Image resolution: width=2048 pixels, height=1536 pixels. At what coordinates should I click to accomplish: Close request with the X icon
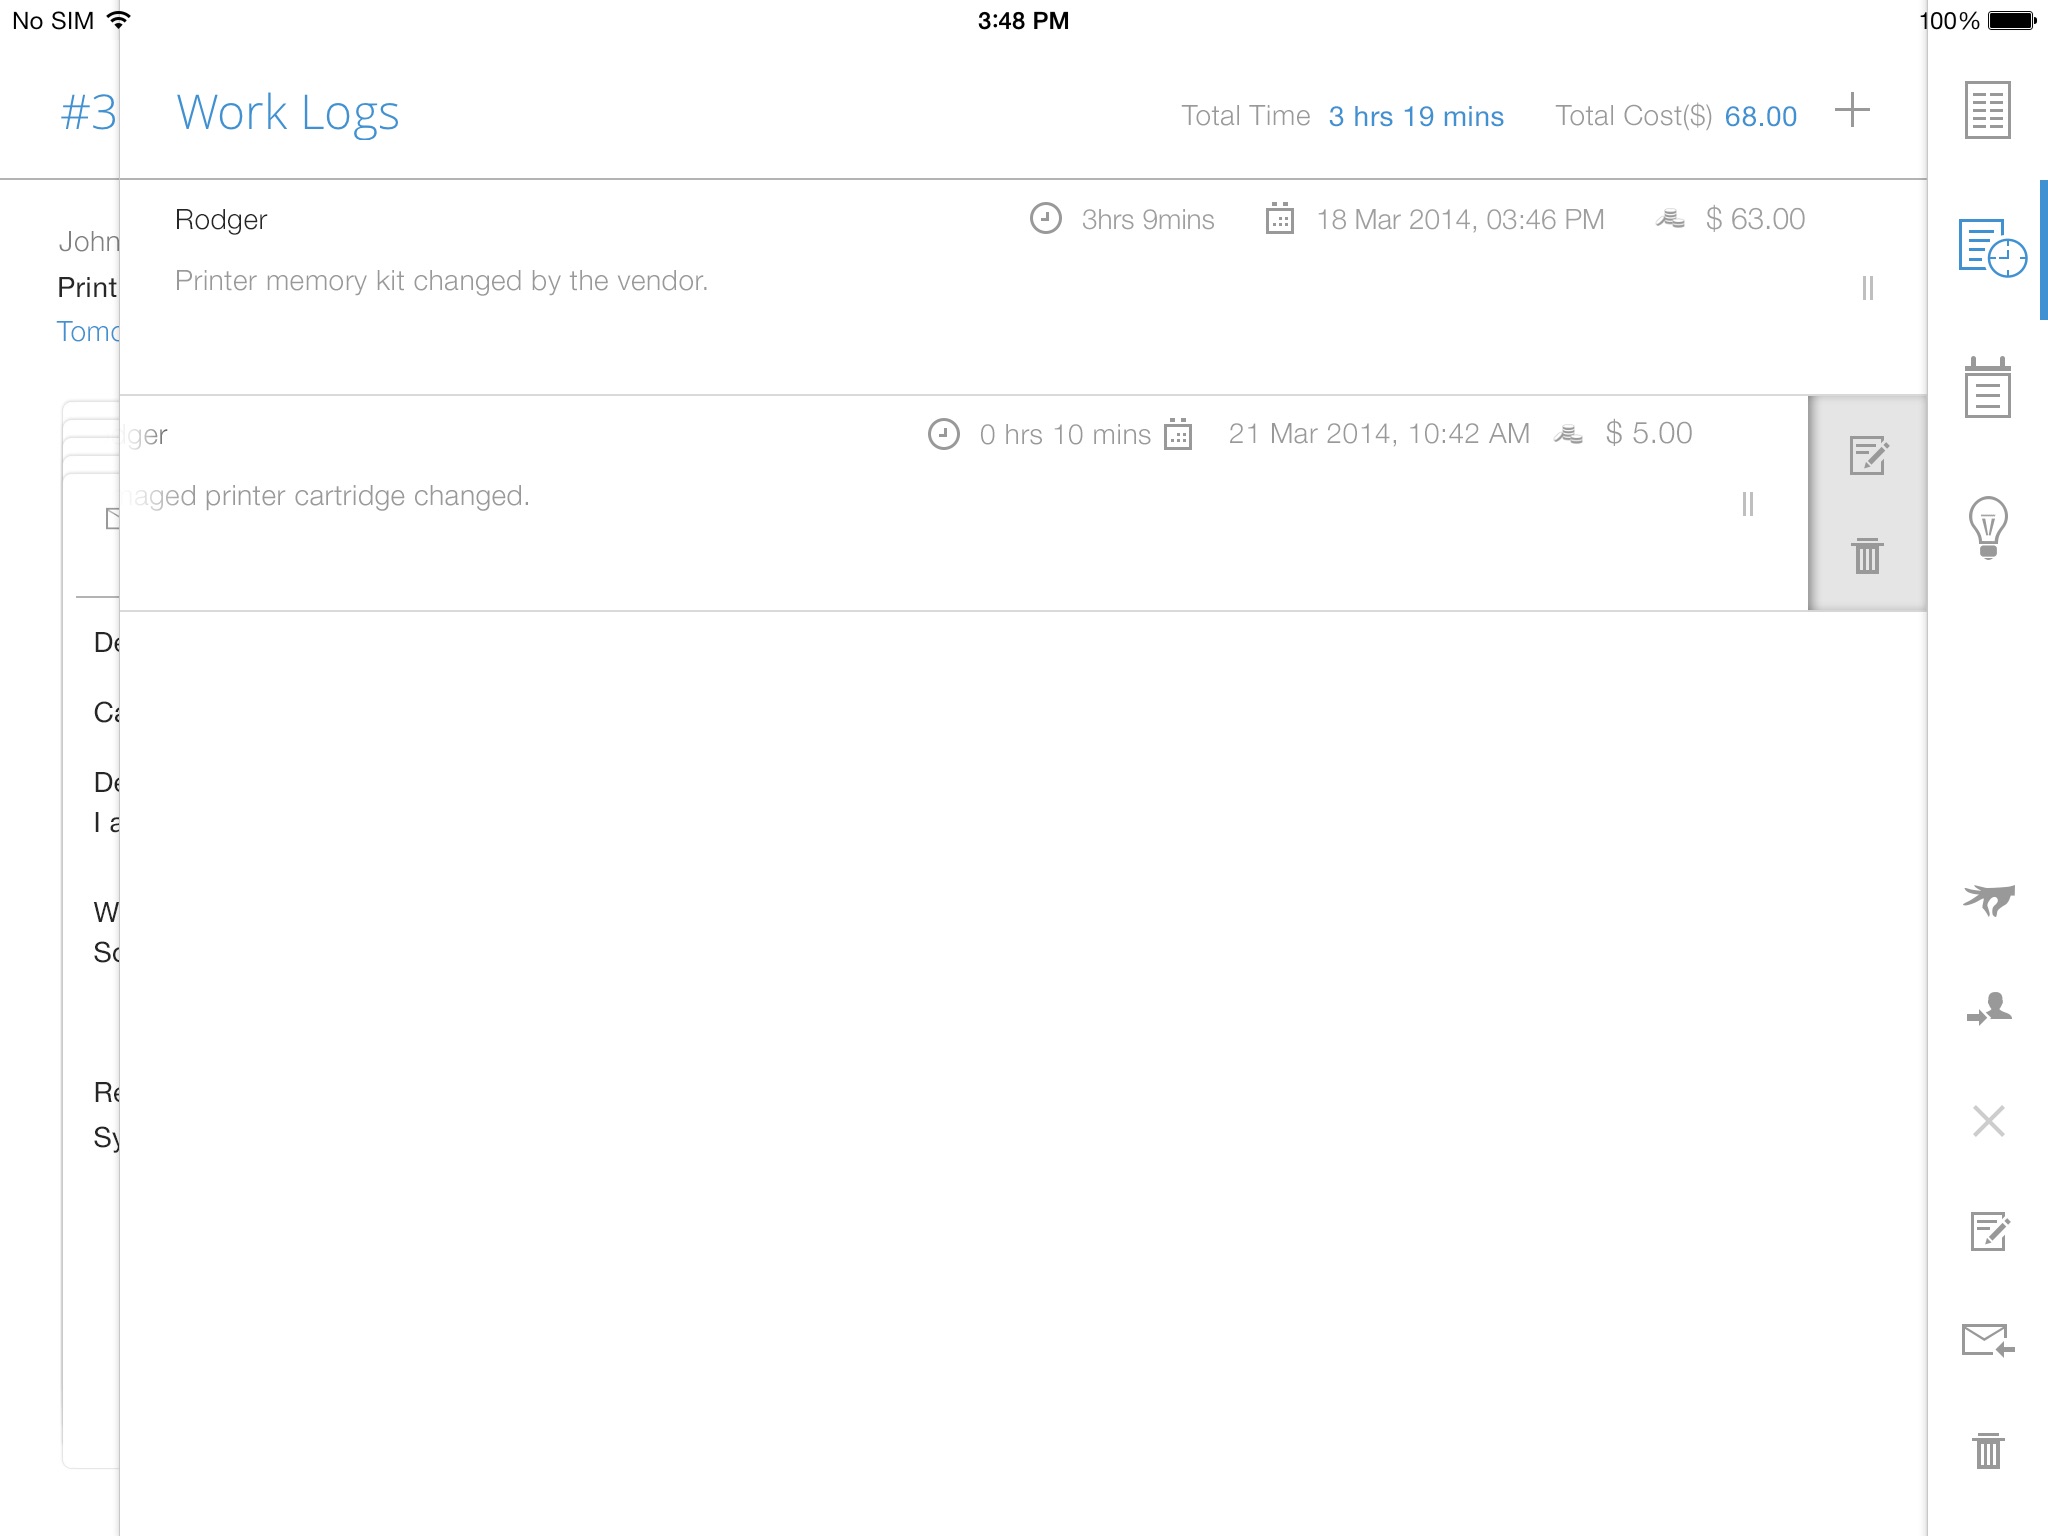tap(1989, 1121)
